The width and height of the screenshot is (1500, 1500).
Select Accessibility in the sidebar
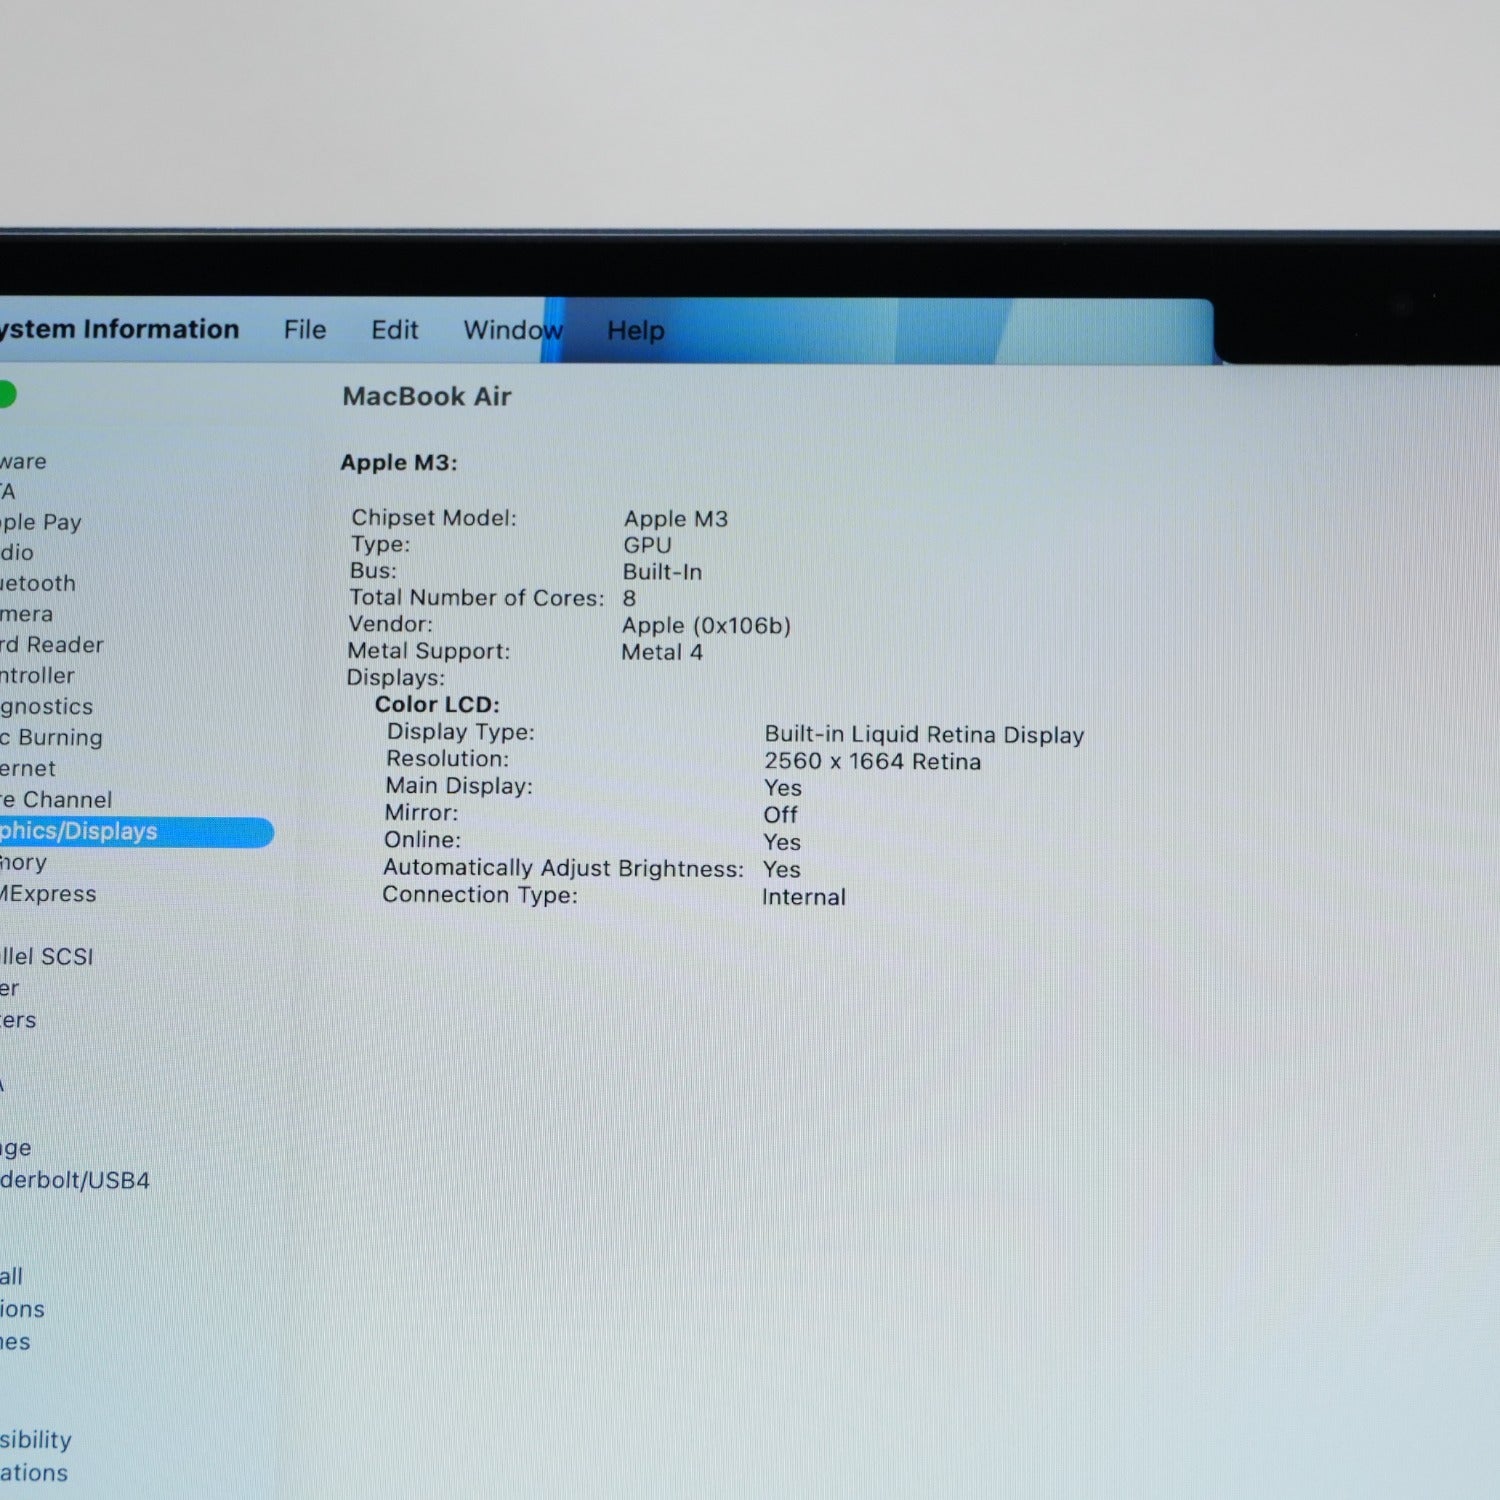[x=36, y=1441]
